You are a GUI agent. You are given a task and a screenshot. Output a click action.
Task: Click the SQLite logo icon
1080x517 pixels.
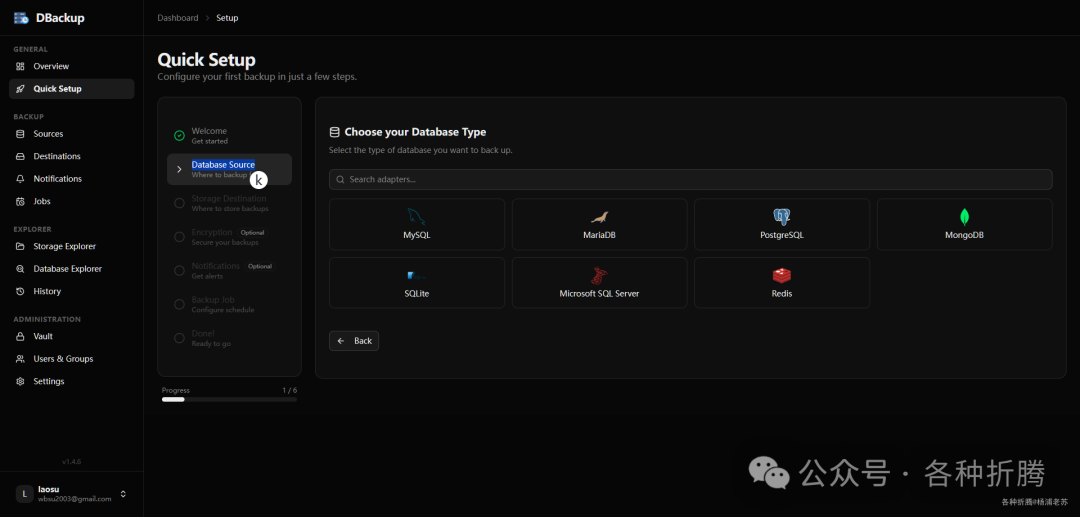coord(416,275)
